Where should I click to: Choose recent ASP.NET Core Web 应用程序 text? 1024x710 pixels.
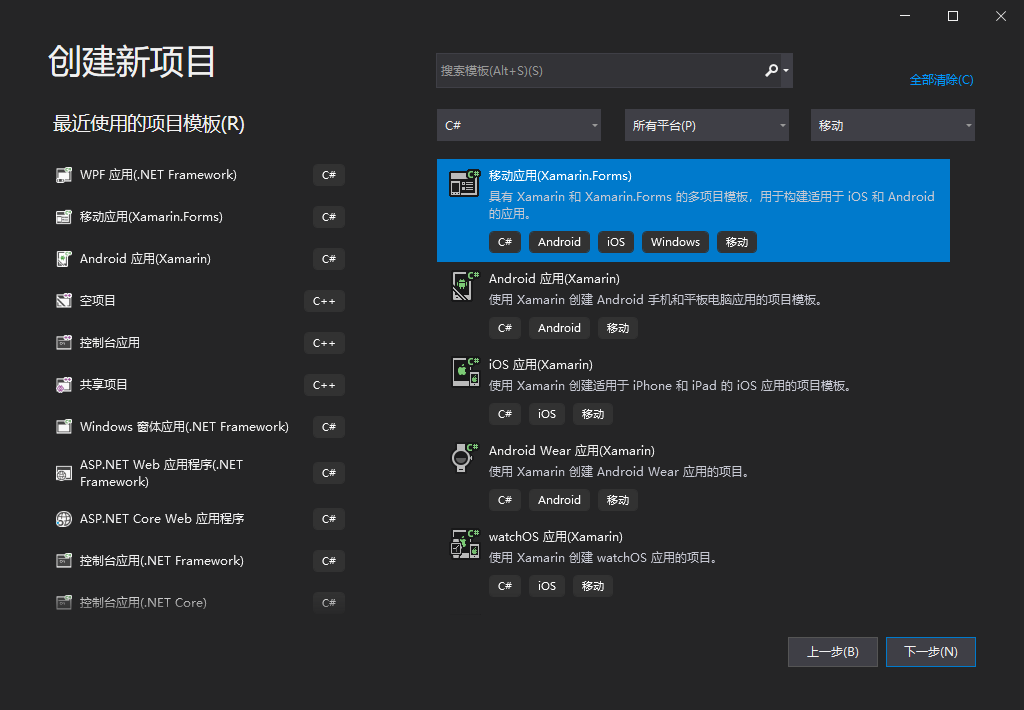[162, 519]
